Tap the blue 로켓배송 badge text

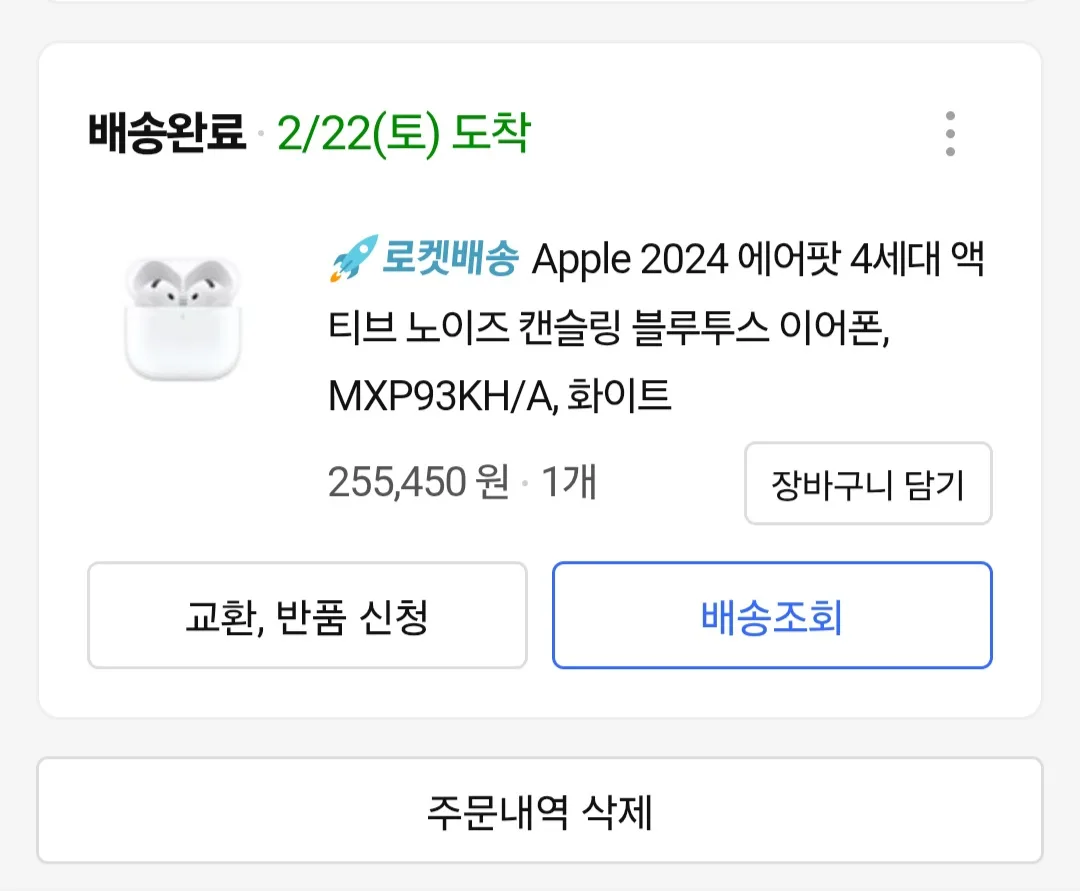point(450,258)
